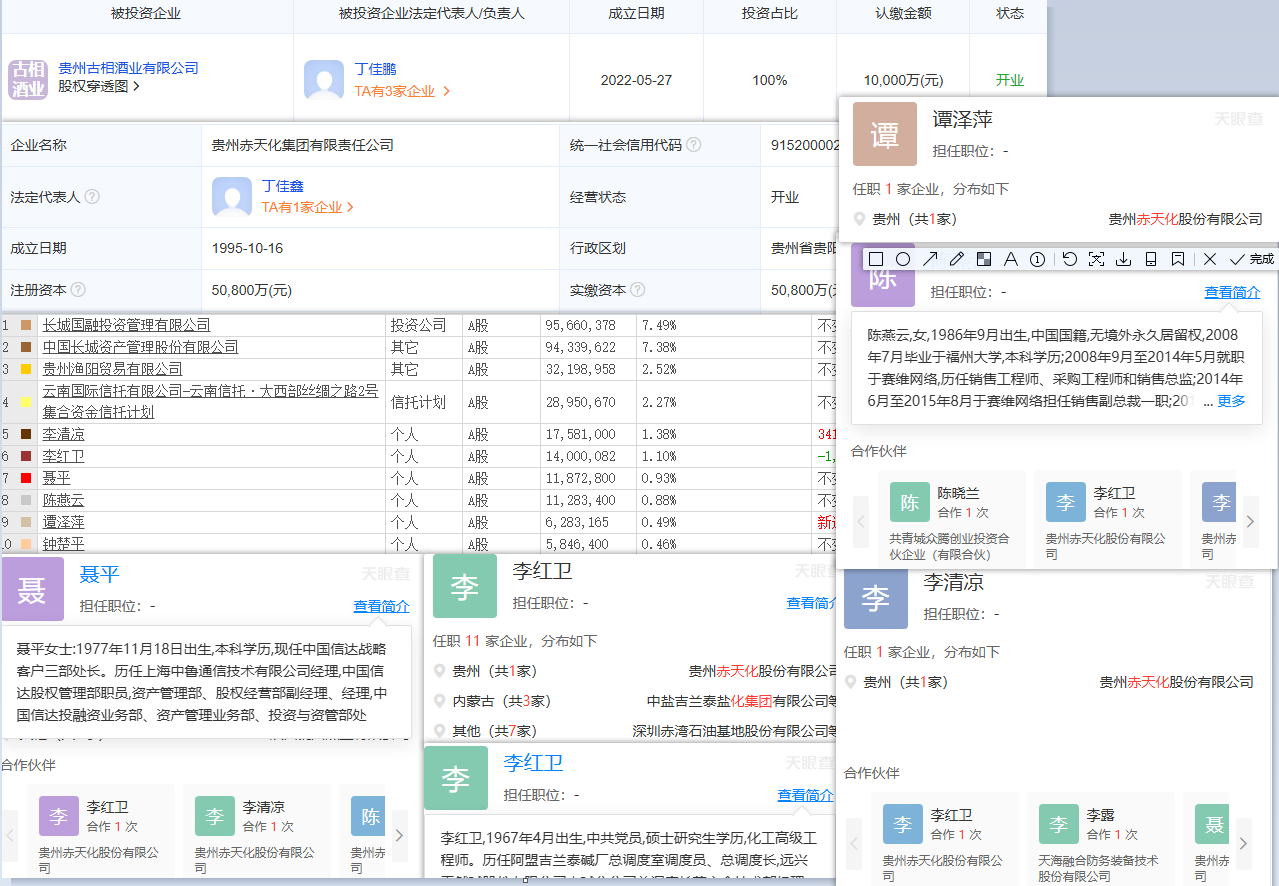Screen dimensions: 1279x886
Task: Expand TA有3家企业 under 丁佳鹏
Action: tap(403, 91)
